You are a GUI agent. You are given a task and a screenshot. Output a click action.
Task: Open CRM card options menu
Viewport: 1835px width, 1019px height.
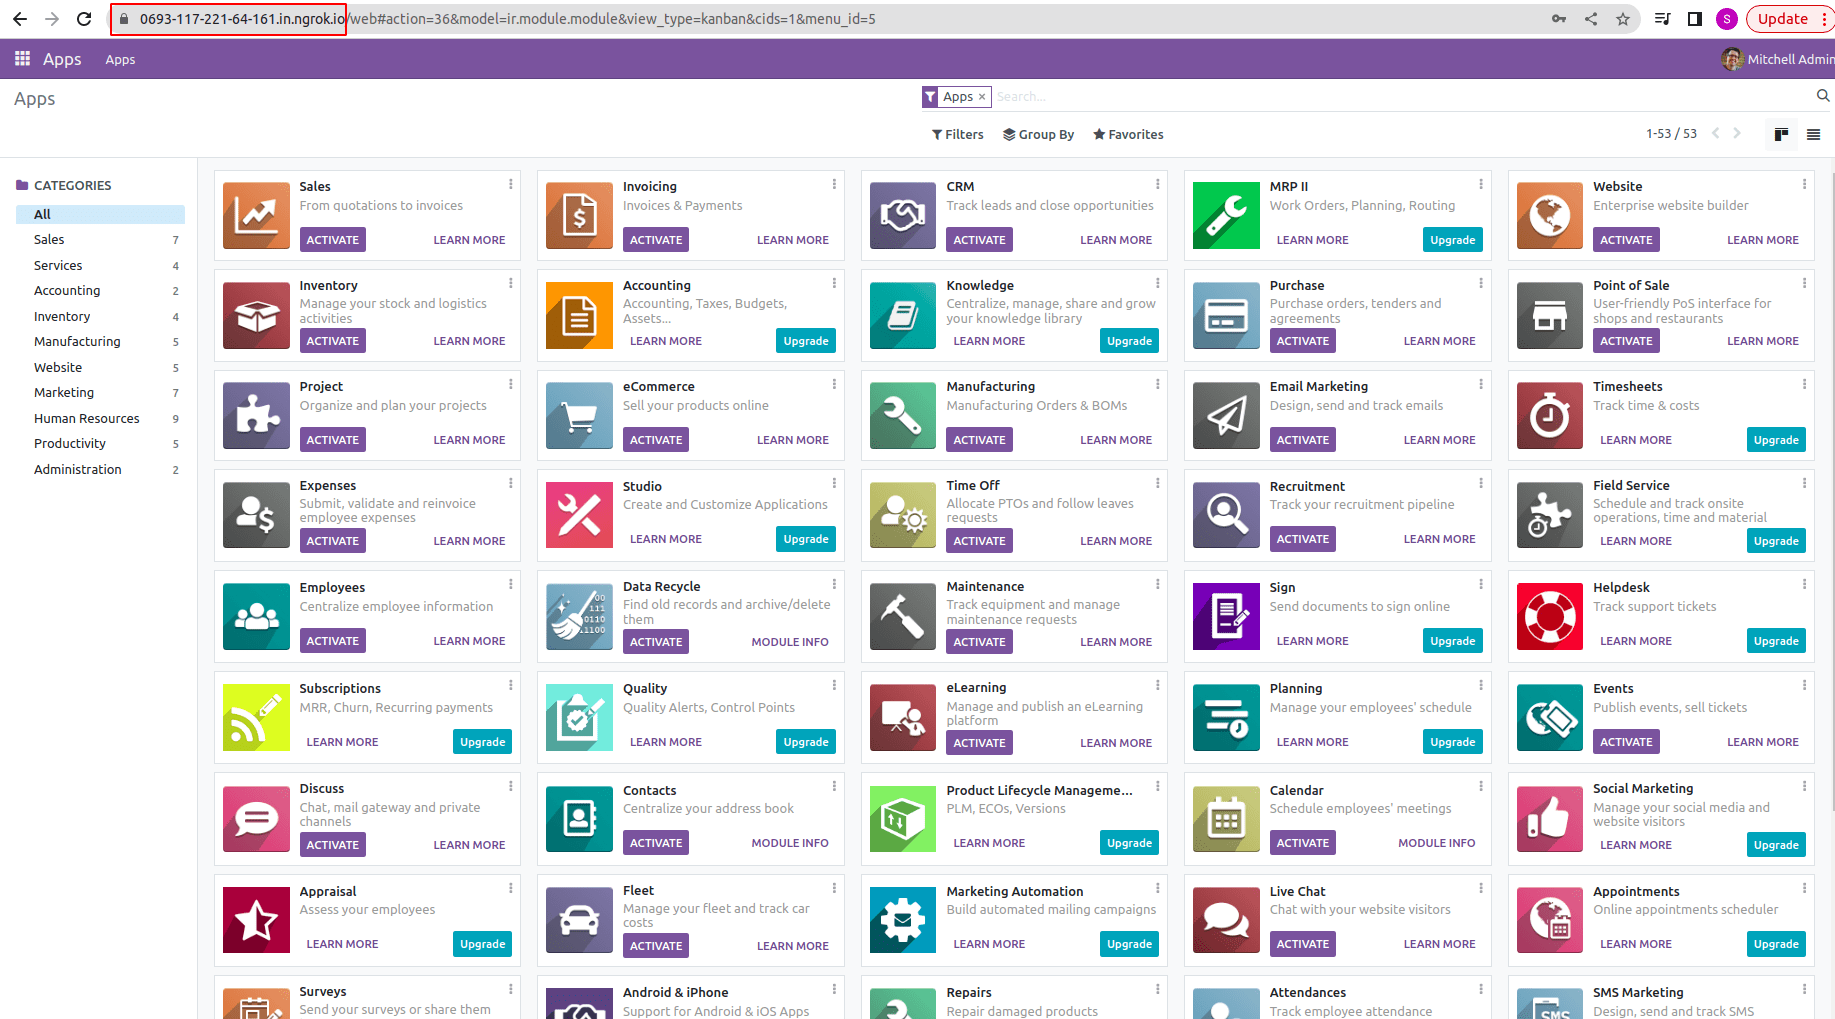(1157, 184)
